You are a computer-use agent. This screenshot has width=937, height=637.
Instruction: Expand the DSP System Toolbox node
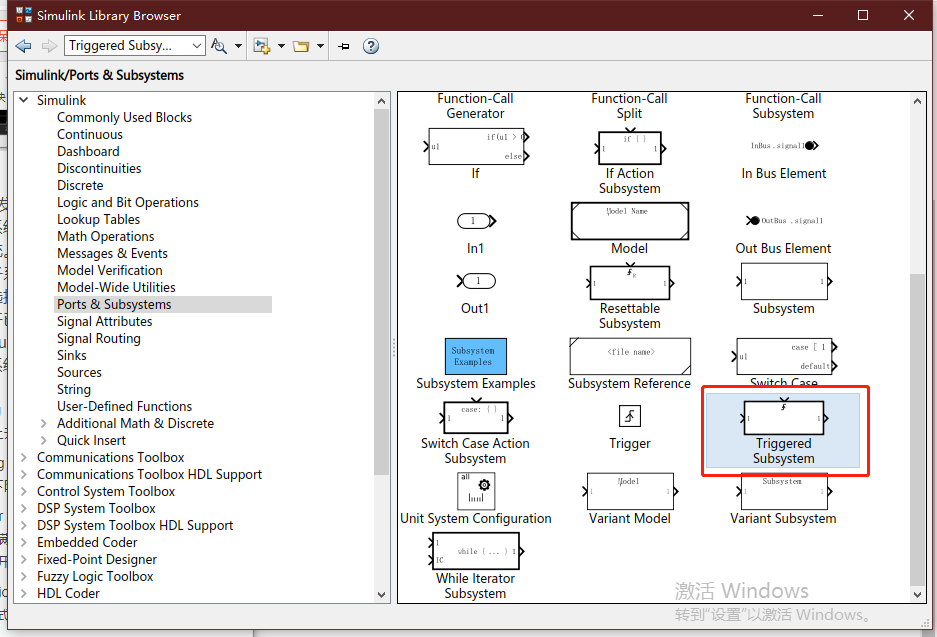24,509
